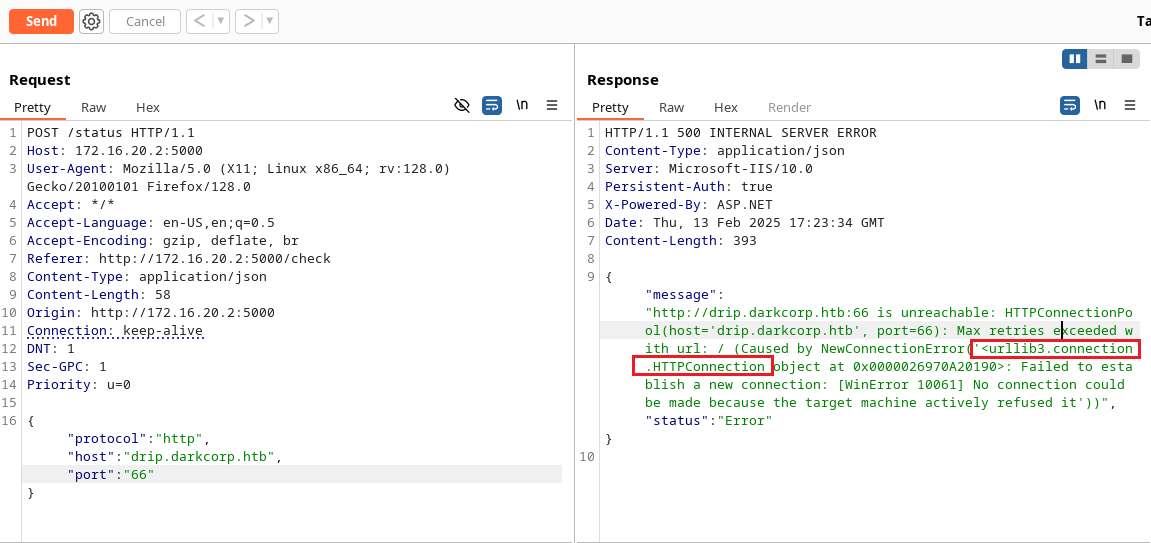Go forward to the next request in history

(x=249, y=21)
